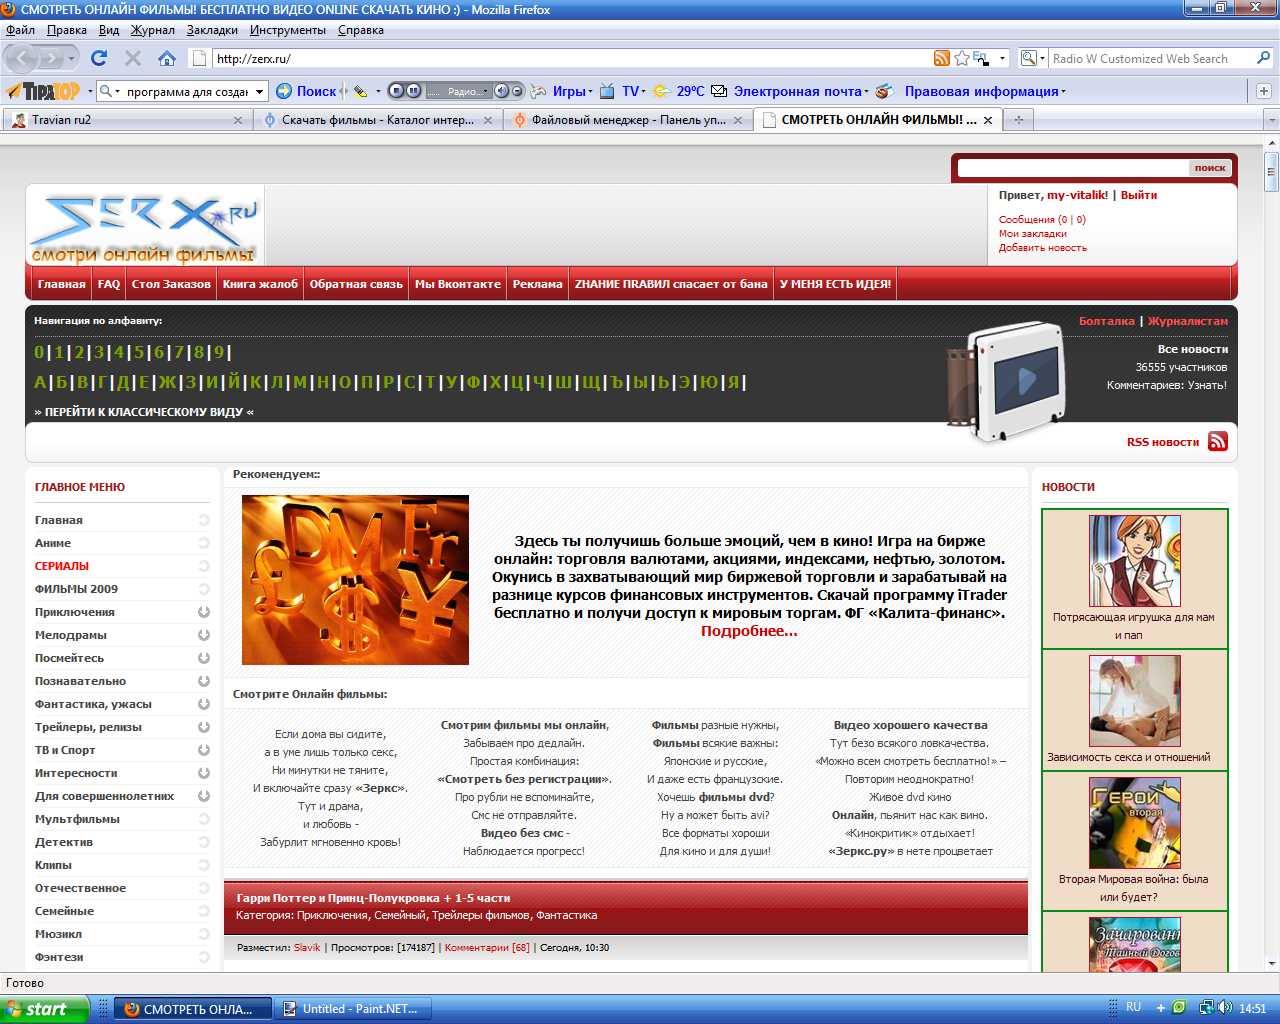Open the Игры toolbar dropdown
The image size is (1280, 1024).
pyautogui.click(x=572, y=91)
